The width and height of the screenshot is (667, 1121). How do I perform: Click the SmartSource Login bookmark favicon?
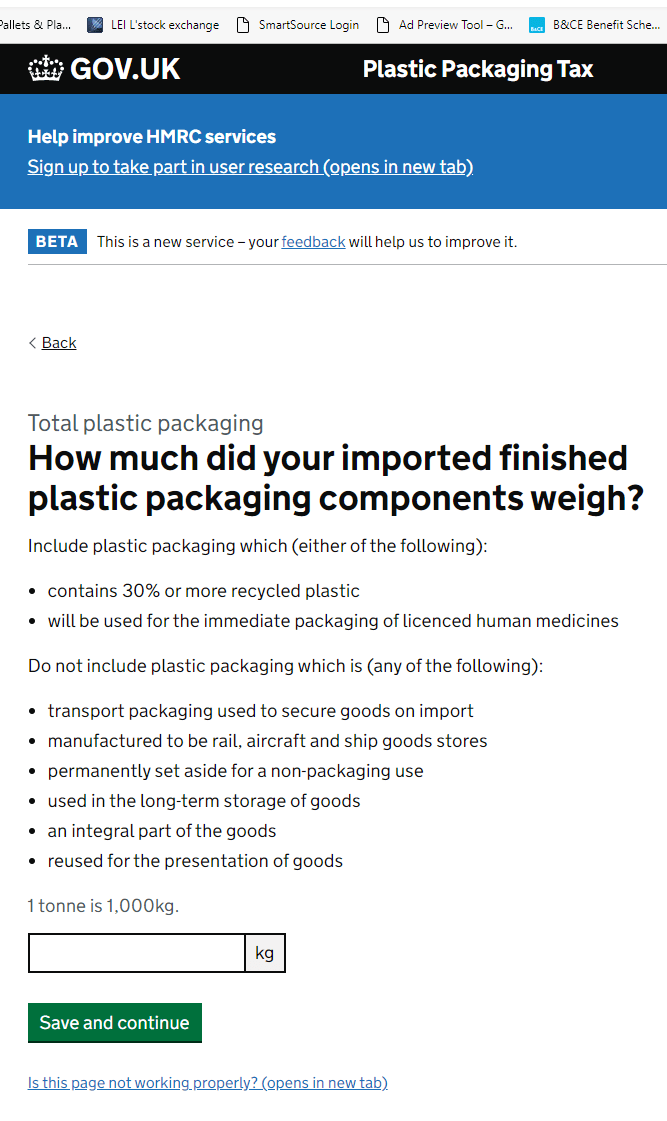click(245, 24)
